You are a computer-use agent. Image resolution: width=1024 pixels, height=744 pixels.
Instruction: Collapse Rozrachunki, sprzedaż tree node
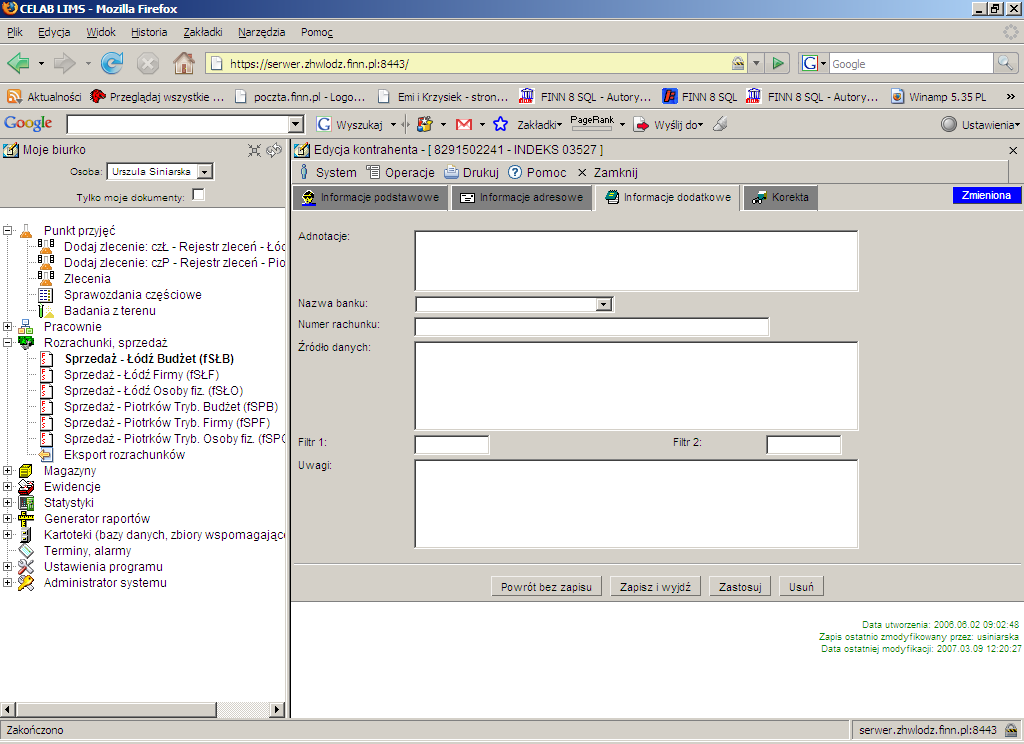pos(7,342)
